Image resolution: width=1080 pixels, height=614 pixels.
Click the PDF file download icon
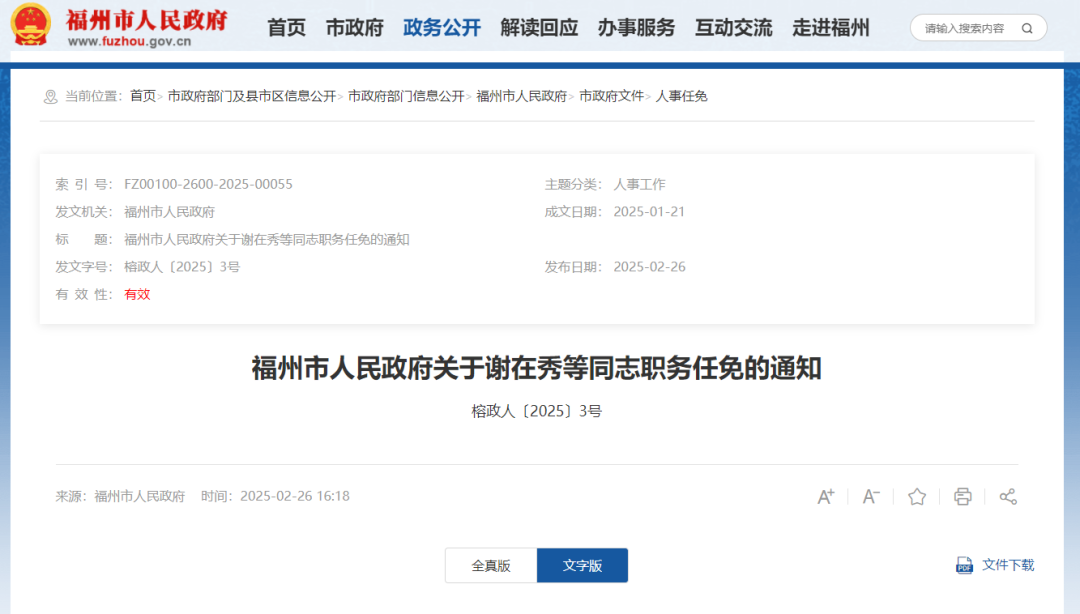[x=964, y=565]
